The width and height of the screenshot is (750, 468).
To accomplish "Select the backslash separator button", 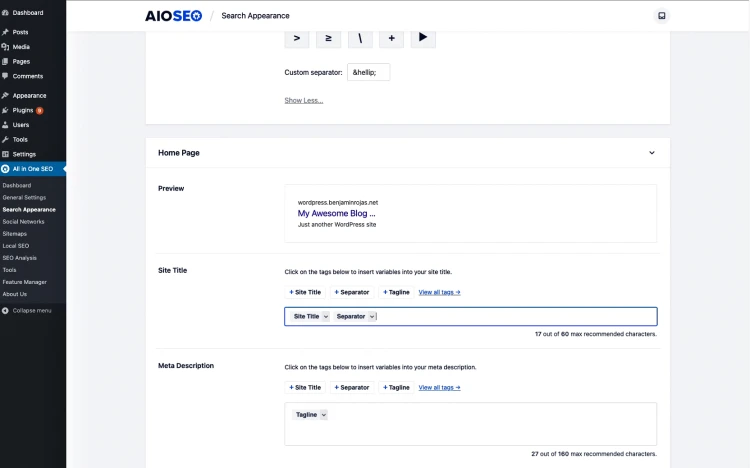I will (x=360, y=38).
